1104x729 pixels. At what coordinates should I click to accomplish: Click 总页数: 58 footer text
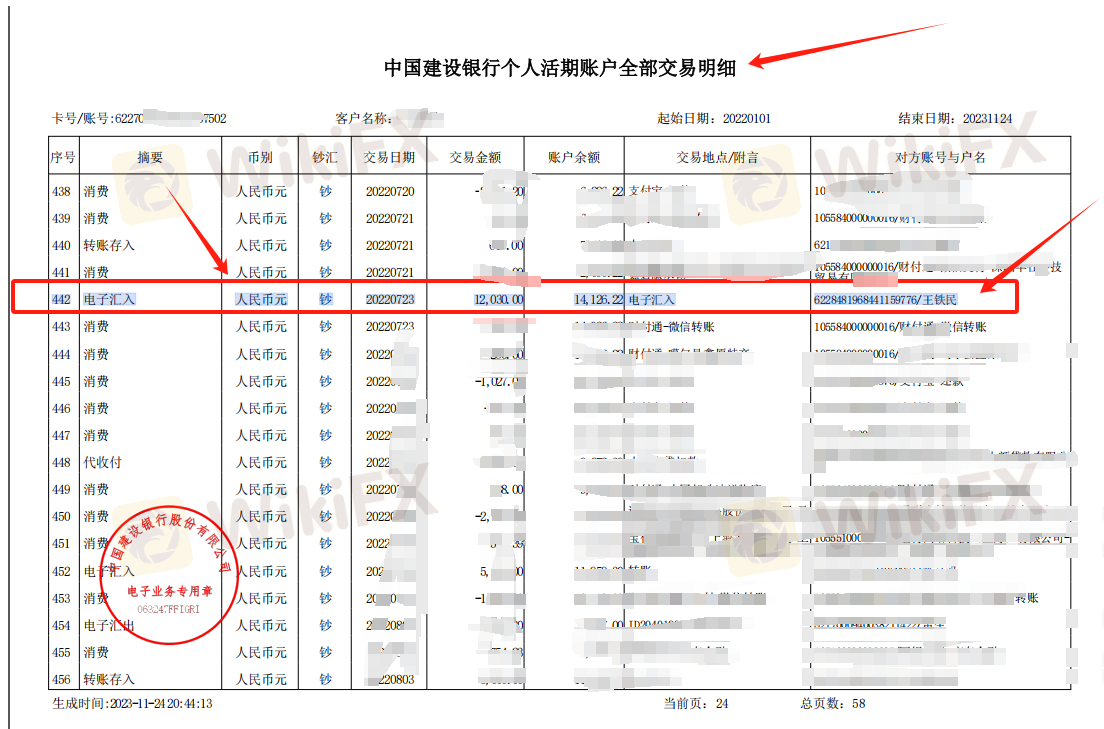point(832,703)
